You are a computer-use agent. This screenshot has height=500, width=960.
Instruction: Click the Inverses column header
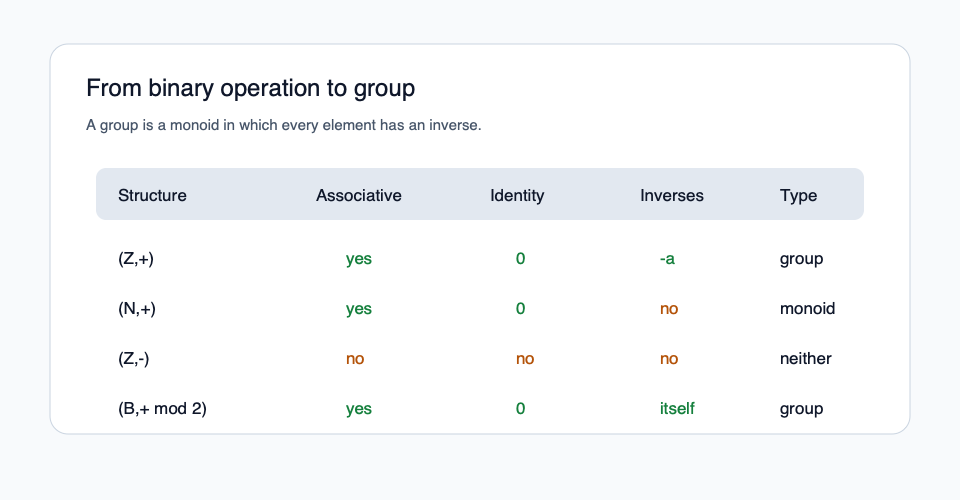pyautogui.click(x=671, y=195)
